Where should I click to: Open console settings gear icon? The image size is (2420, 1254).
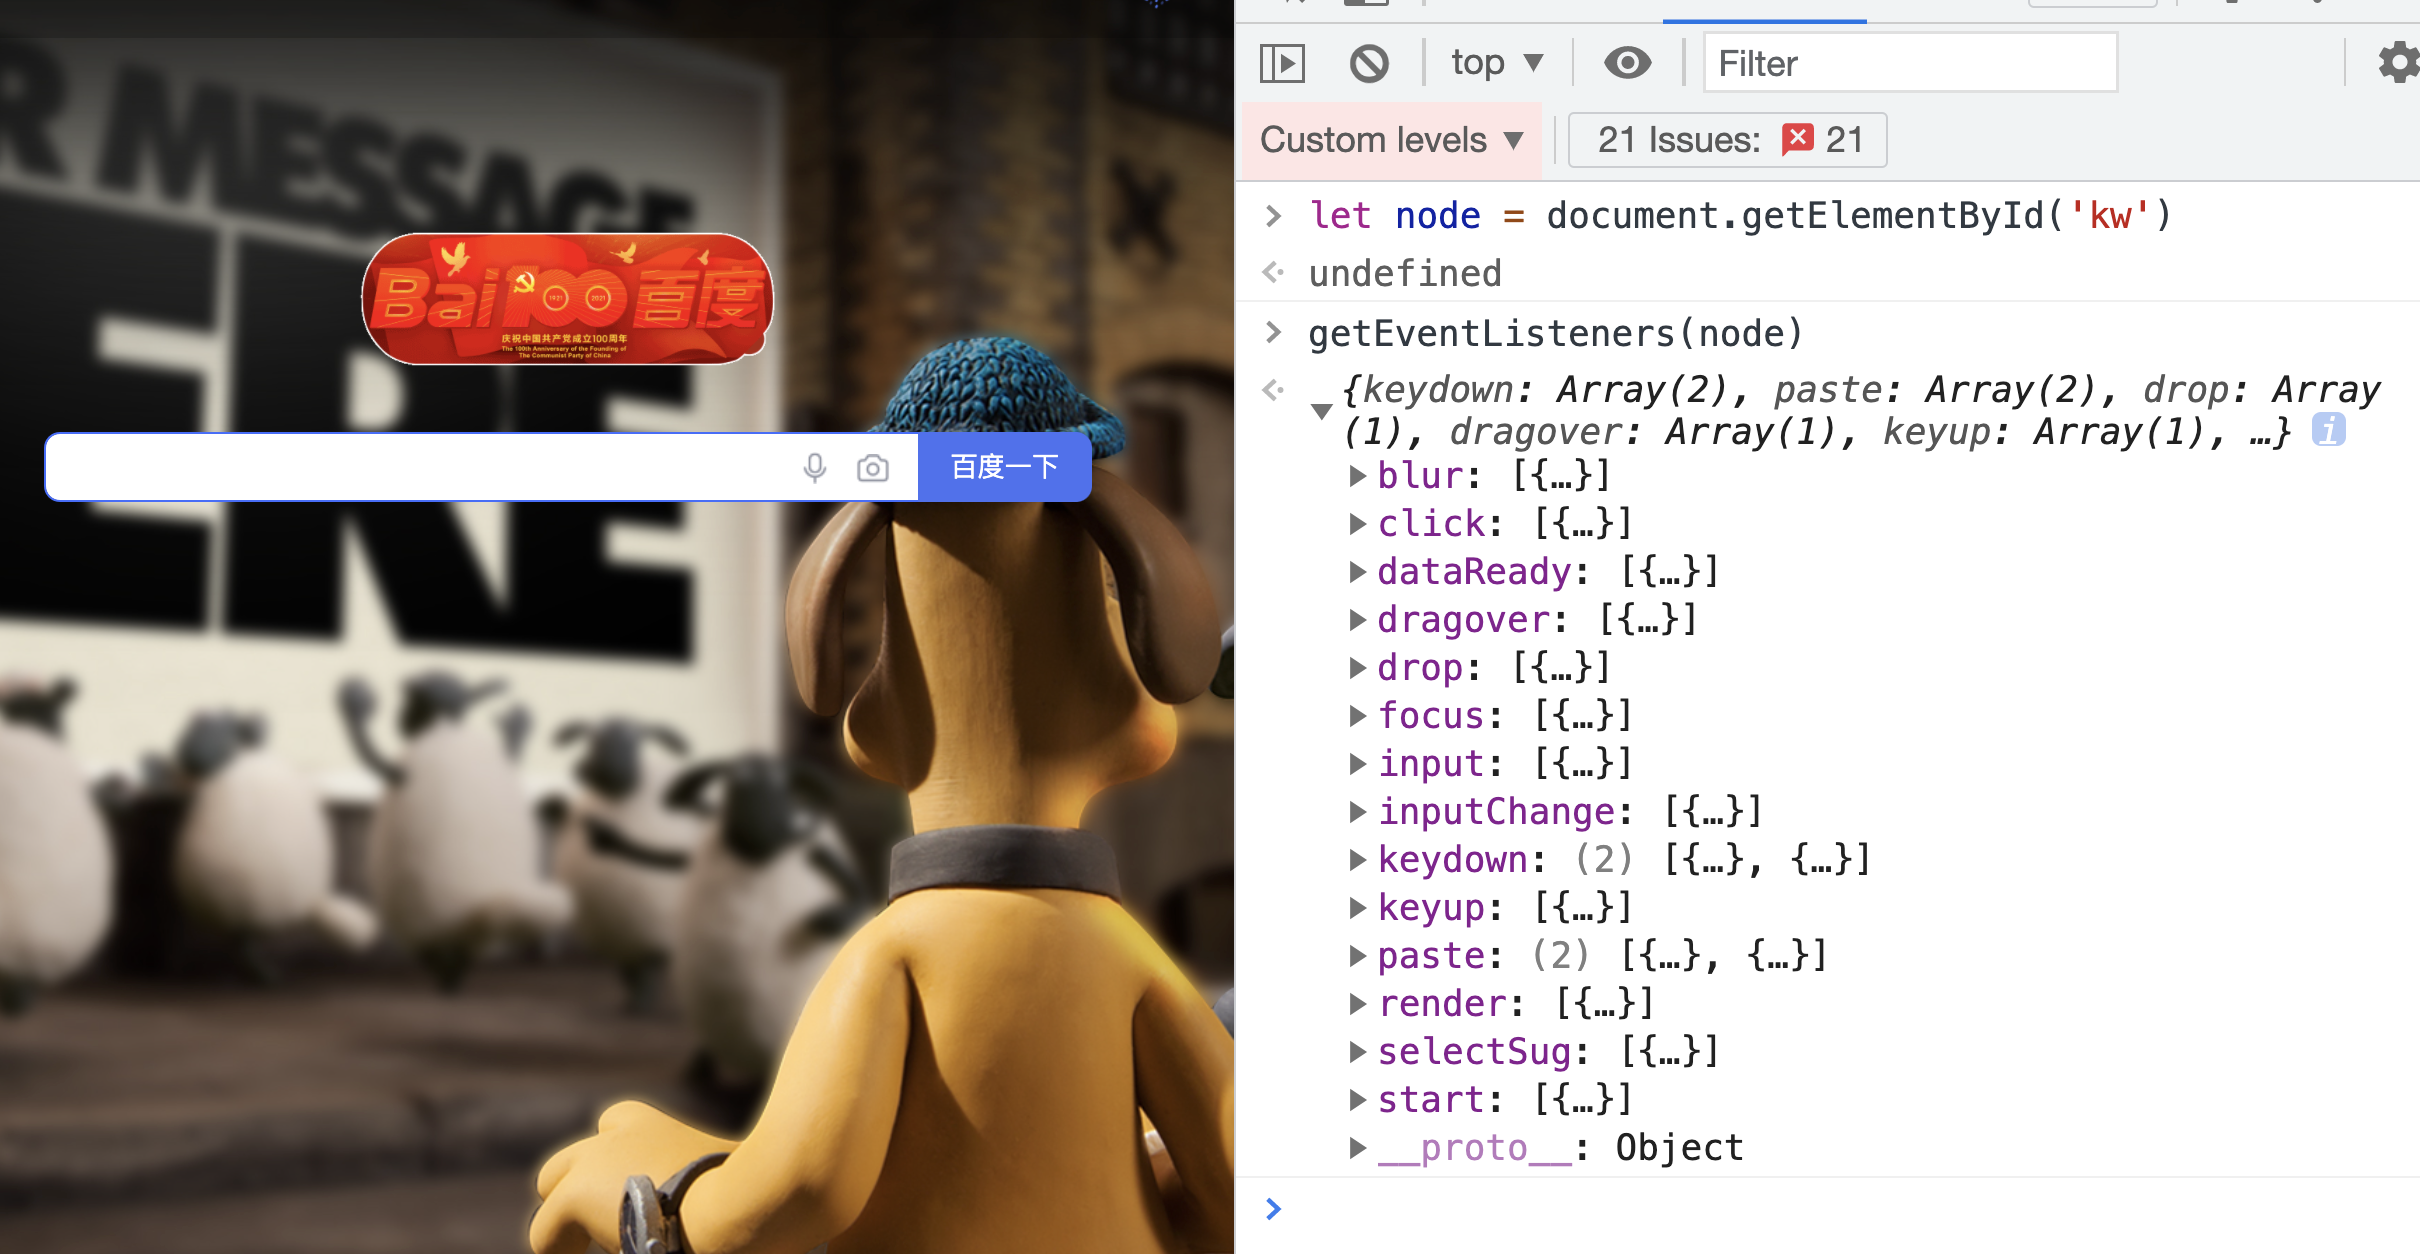click(x=2397, y=64)
